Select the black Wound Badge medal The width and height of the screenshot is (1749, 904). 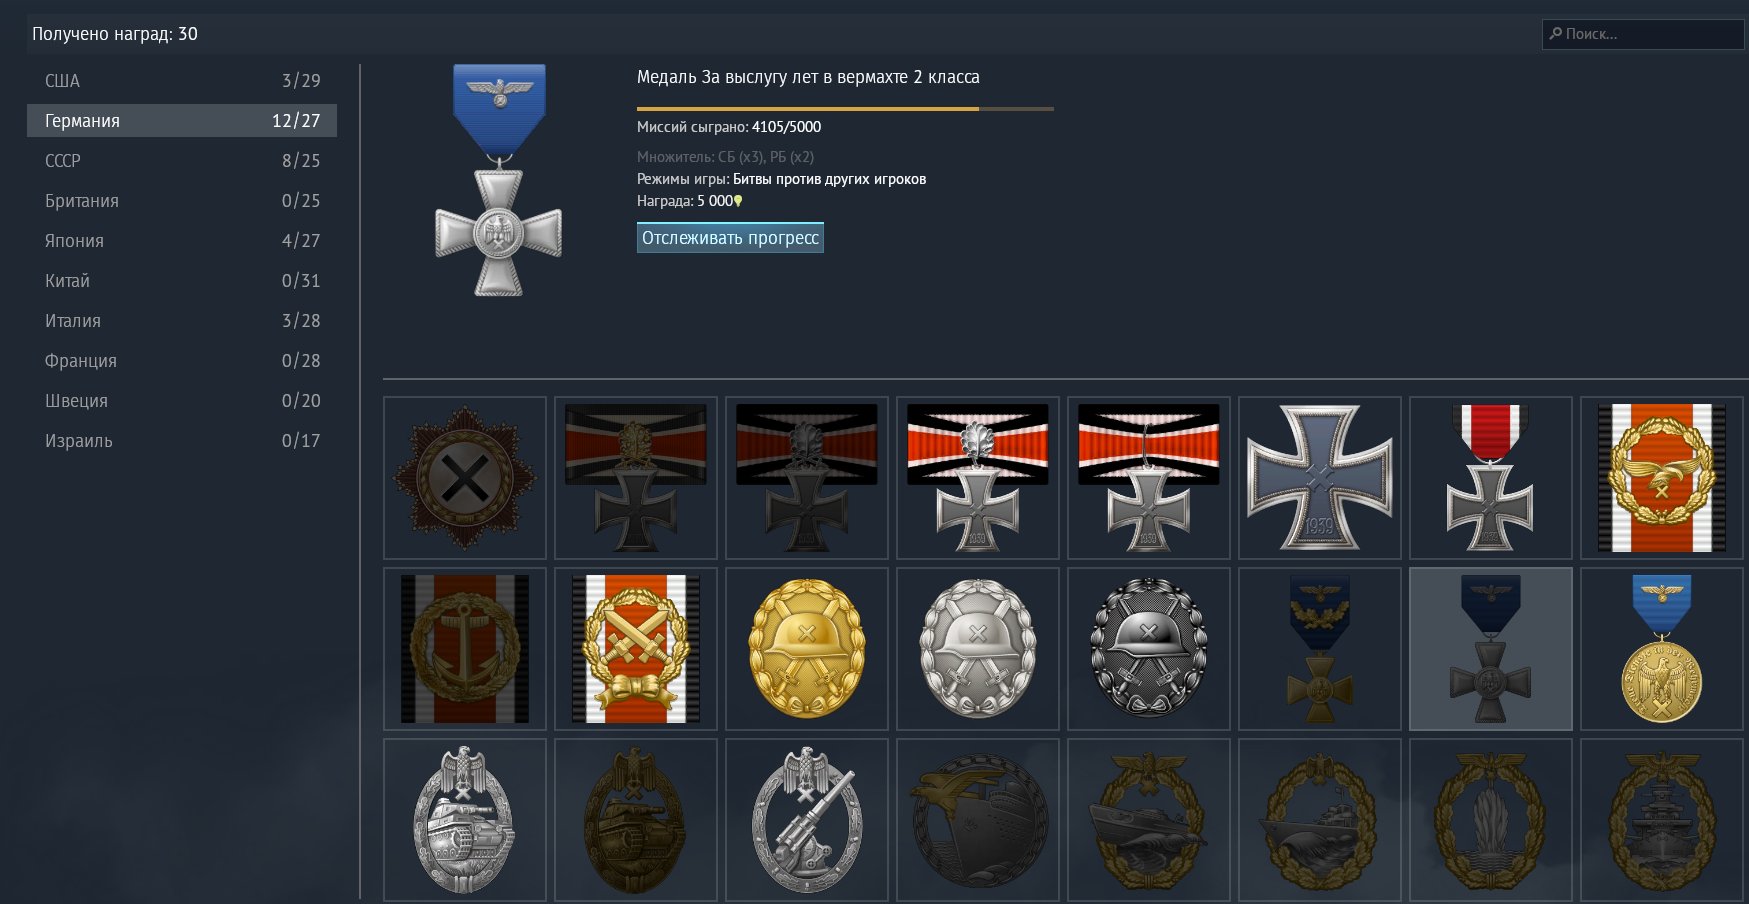pyautogui.click(x=1149, y=649)
